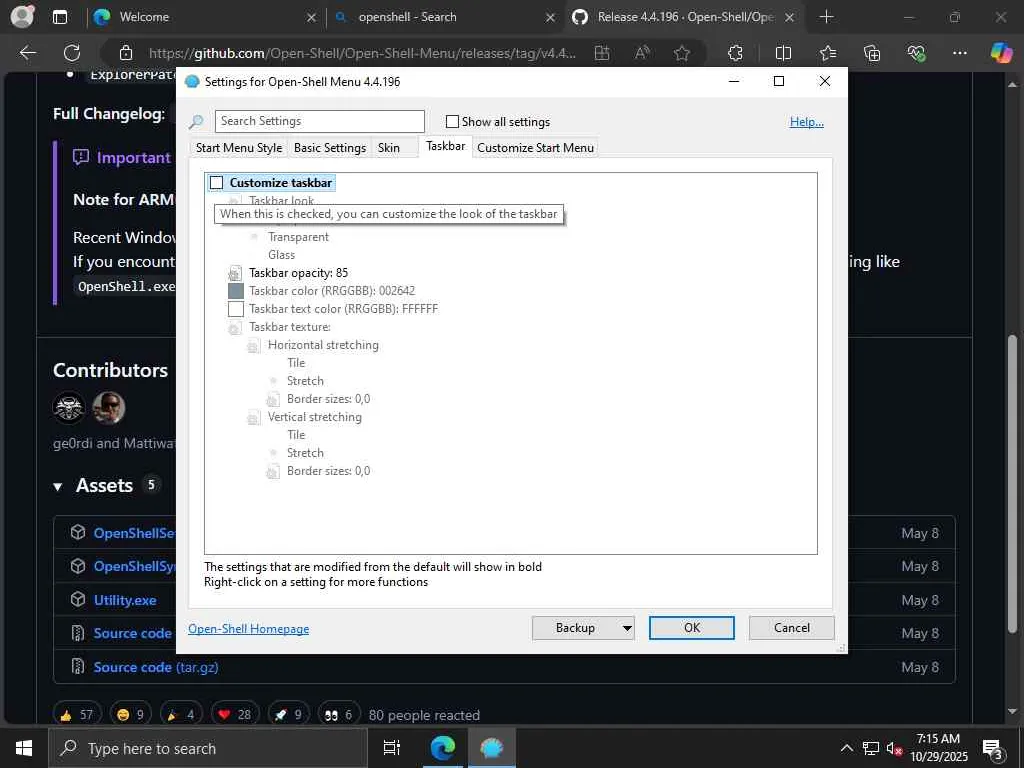Select the Taskbar texture setting row
Screen dimensions: 1024x768
tap(289, 327)
